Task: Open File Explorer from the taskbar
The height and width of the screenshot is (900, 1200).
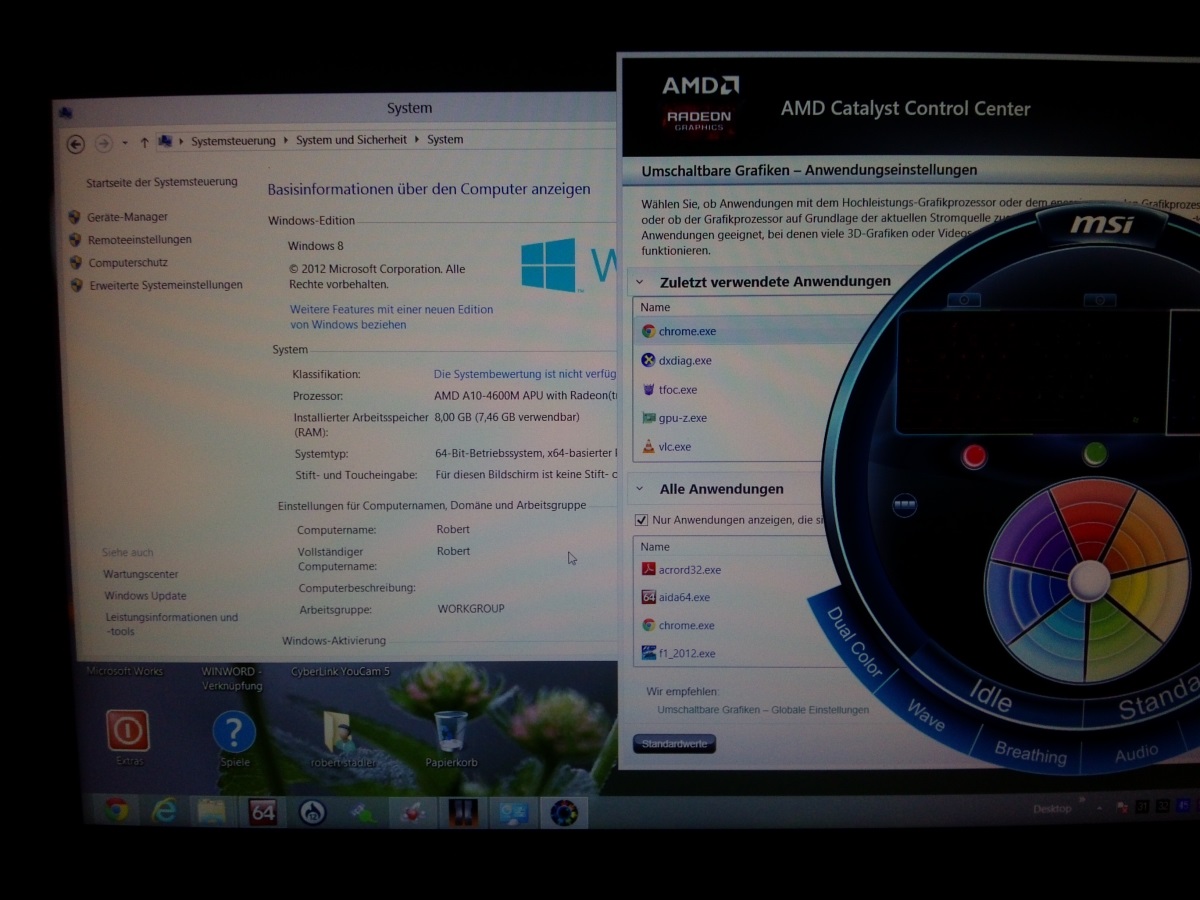Action: pos(211,810)
